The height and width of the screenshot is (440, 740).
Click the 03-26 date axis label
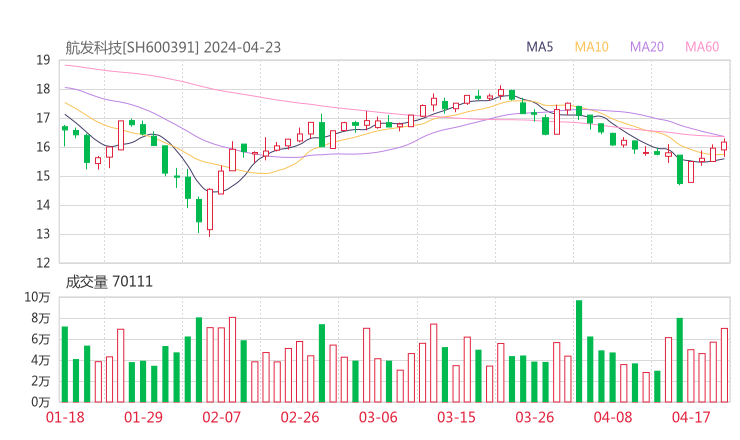tap(534, 417)
